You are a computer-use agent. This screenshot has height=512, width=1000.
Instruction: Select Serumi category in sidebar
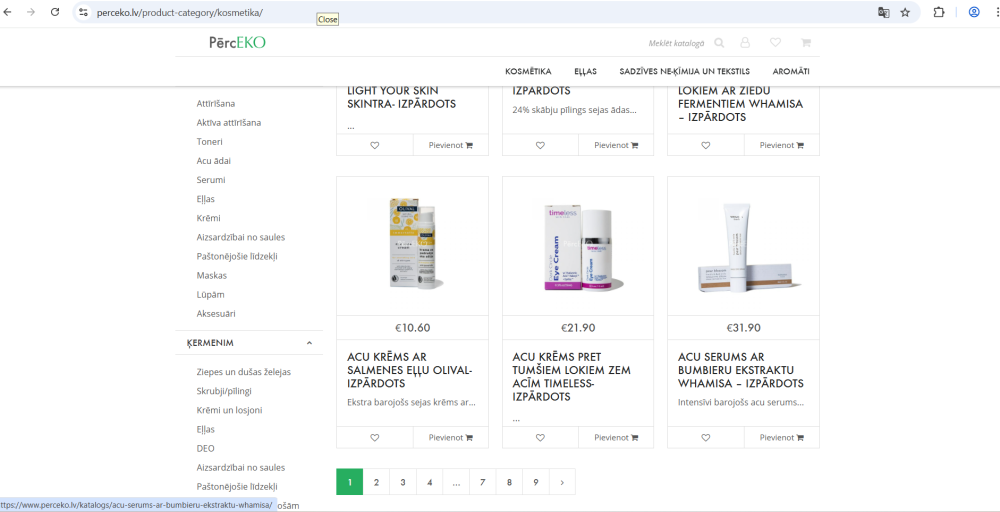pyautogui.click(x=211, y=180)
